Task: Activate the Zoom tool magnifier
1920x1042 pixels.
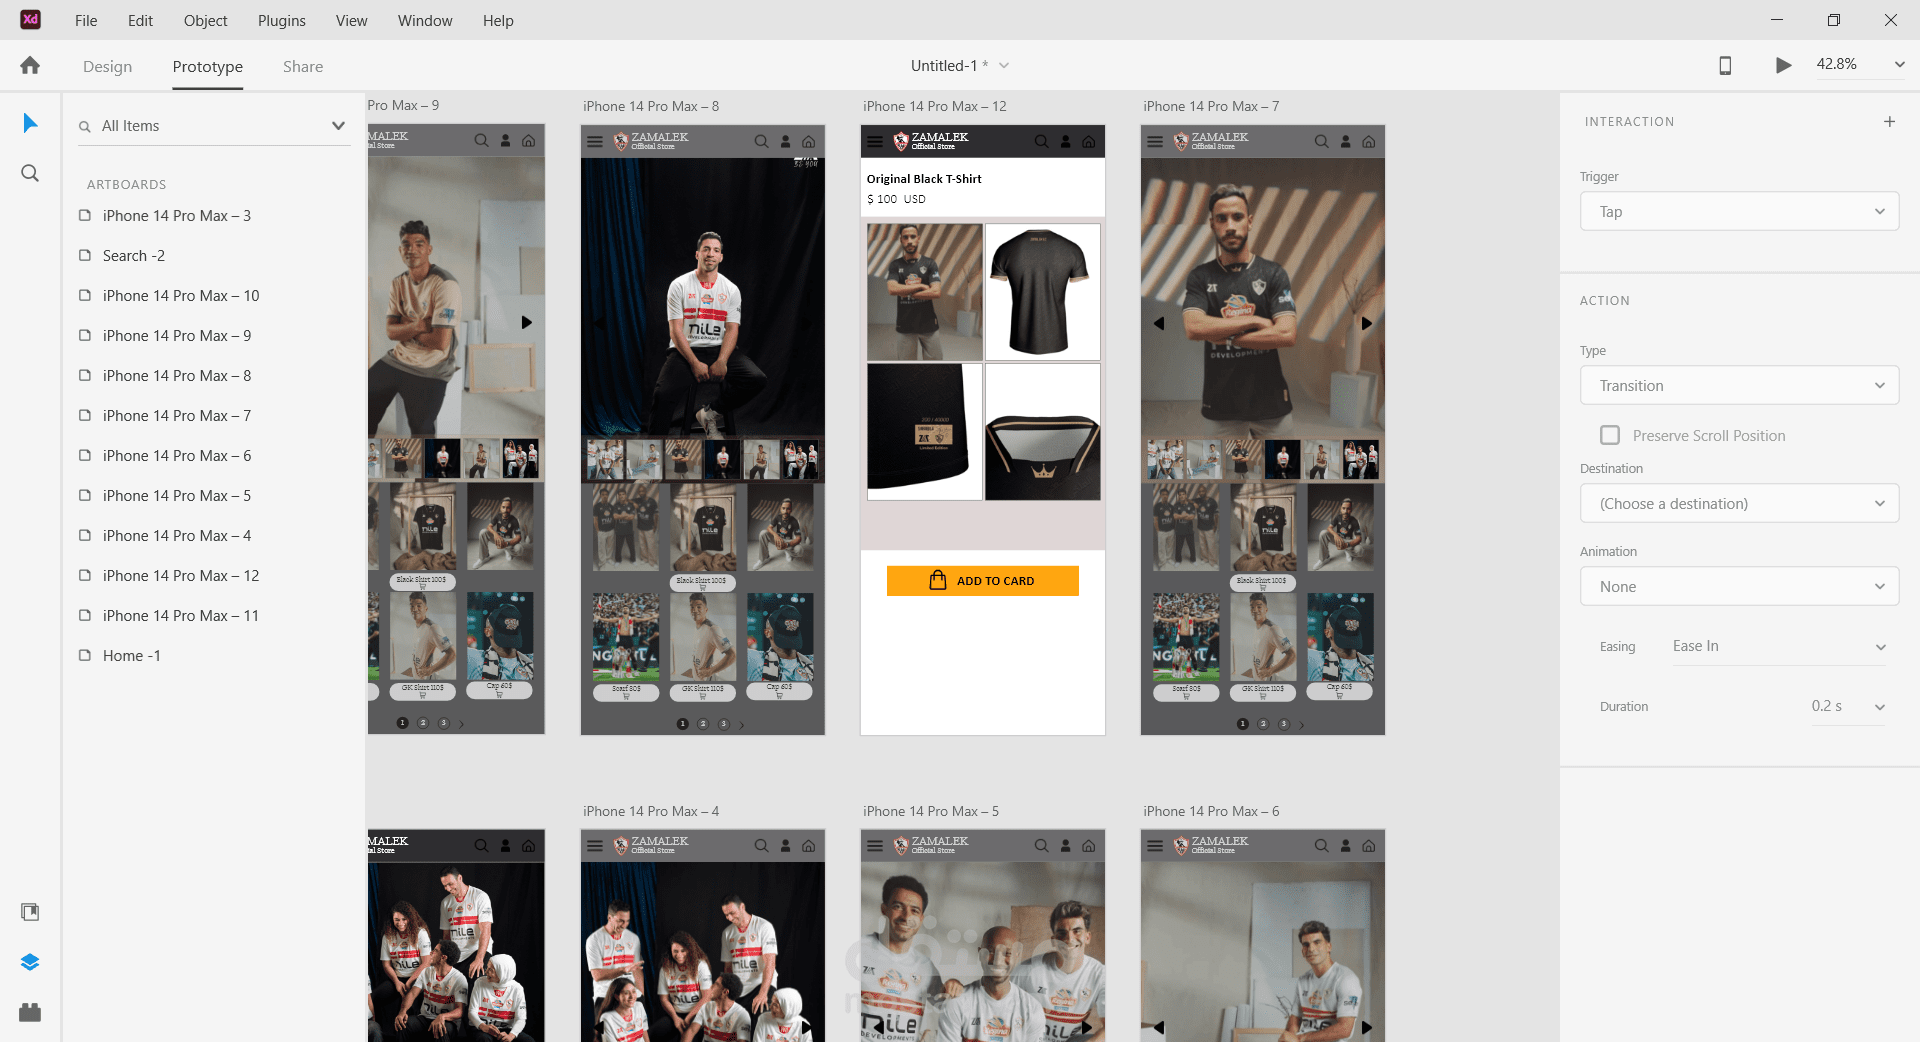Action: 30,173
